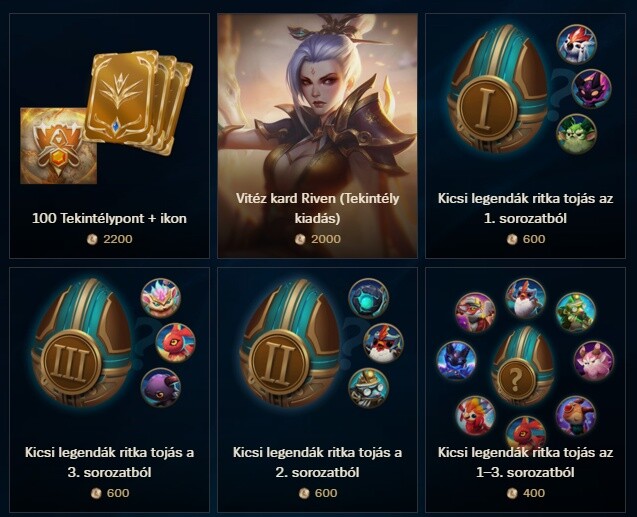
Task: Open the Vitéz kard Riven (Tekintély kiadás) title
Action: point(318,208)
